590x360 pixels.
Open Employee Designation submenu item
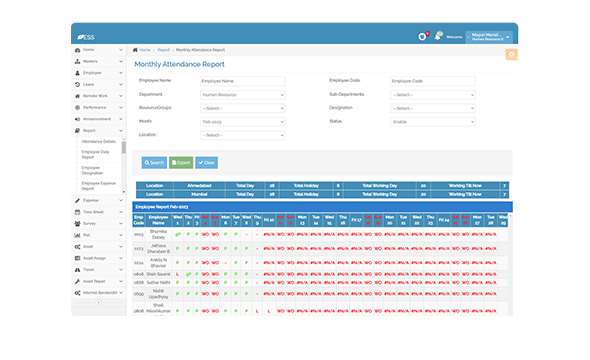coord(92,170)
